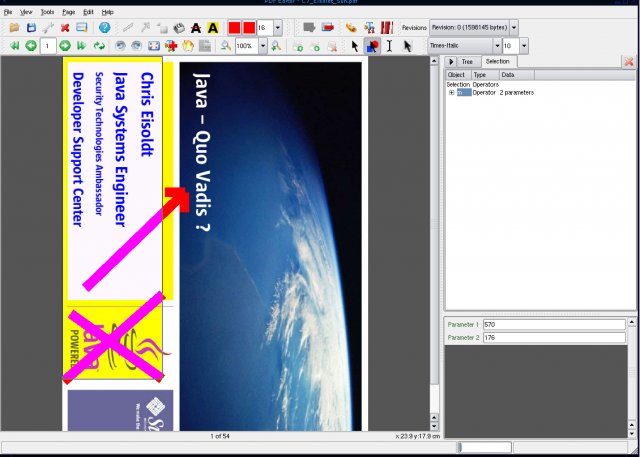Click the red and blue rectangle icon
The width and height of the screenshot is (640, 457).
tap(328, 28)
